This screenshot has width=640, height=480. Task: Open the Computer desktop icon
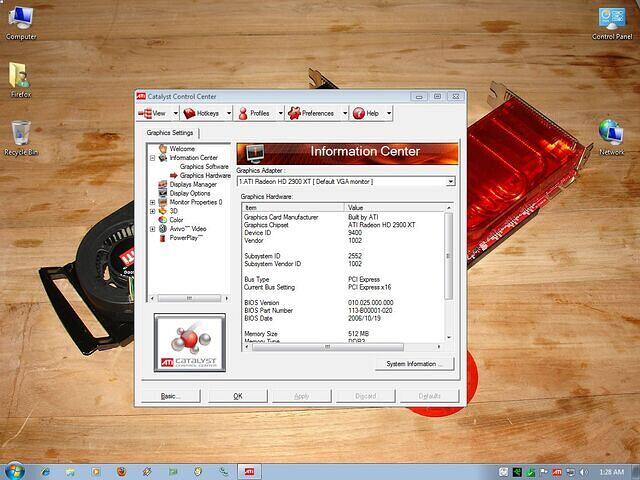coord(21,23)
